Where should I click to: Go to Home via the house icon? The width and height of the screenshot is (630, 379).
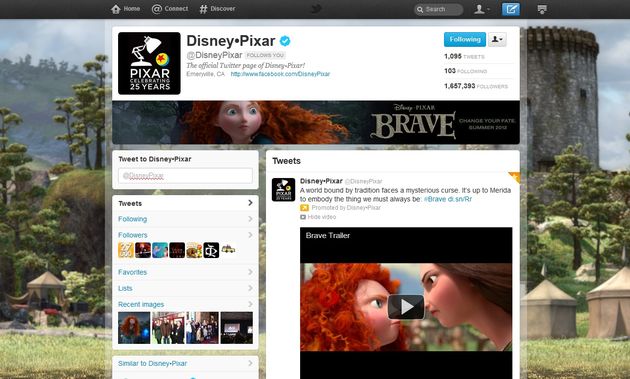pos(125,9)
